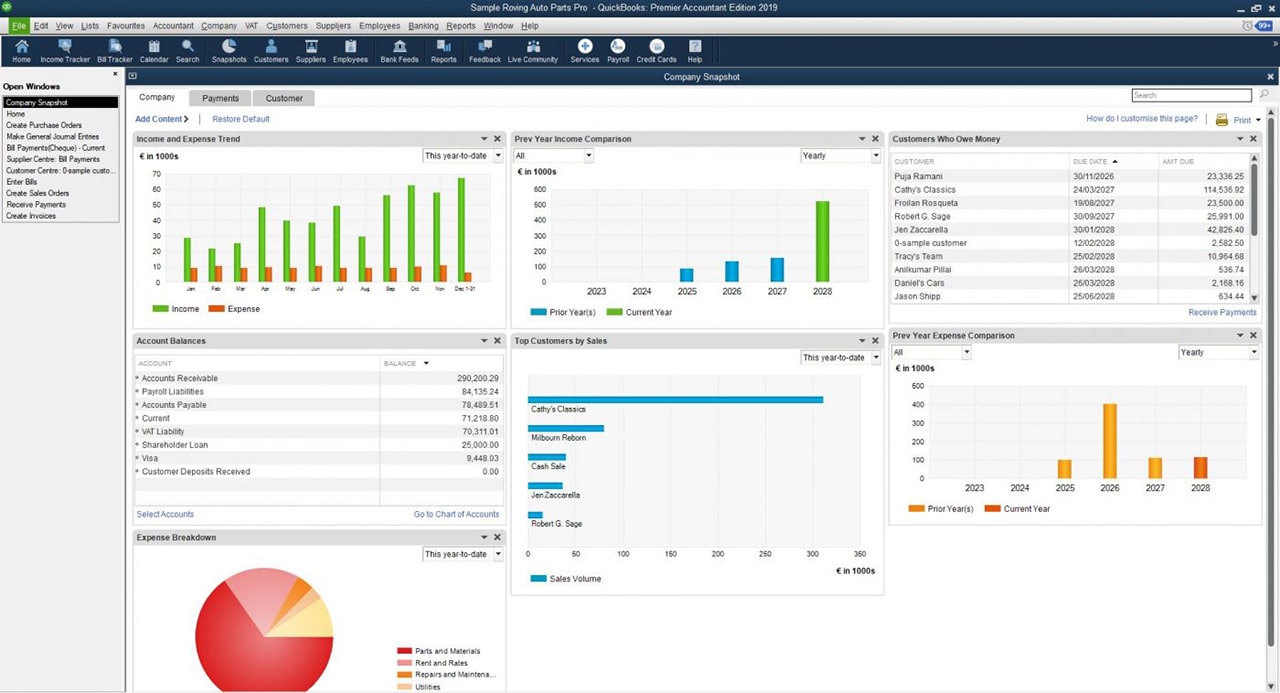Open the Lists menu
Screen dimensions: 1280x693
(90, 25)
